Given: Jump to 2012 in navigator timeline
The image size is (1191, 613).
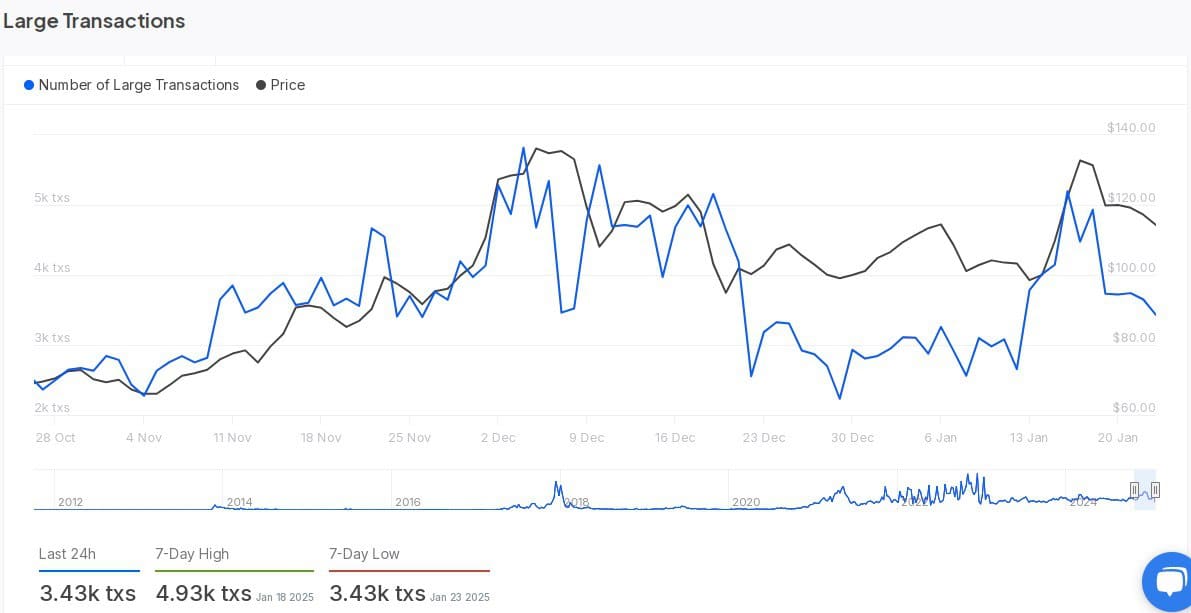Looking at the screenshot, I should click(70, 502).
